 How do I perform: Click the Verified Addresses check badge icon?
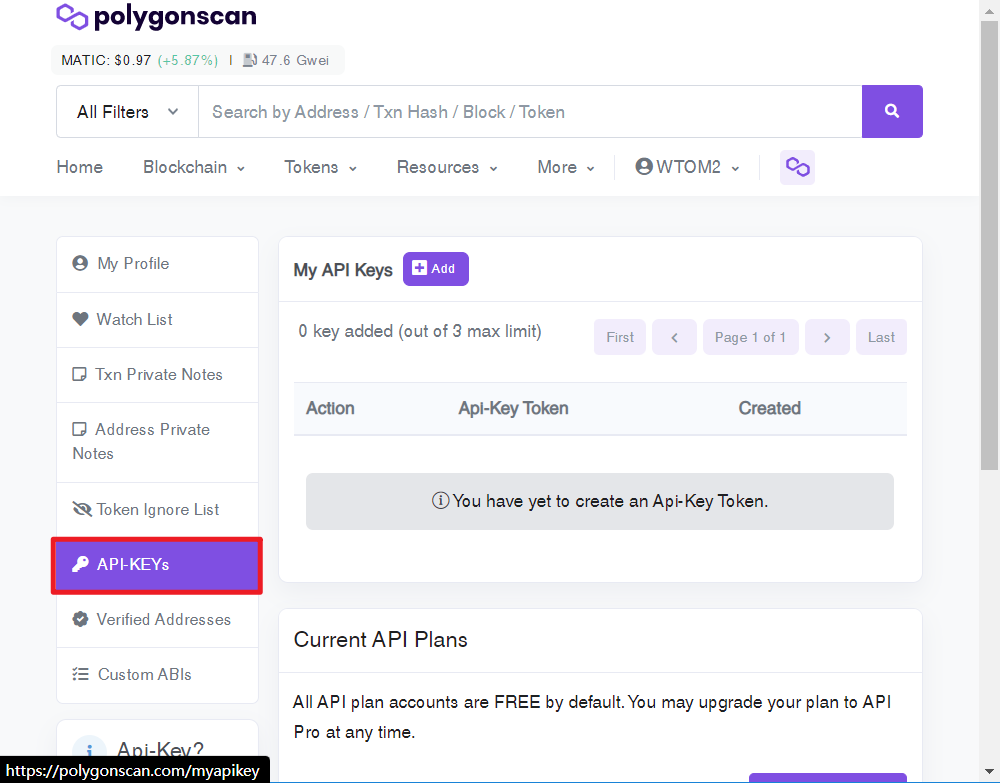click(x=80, y=619)
